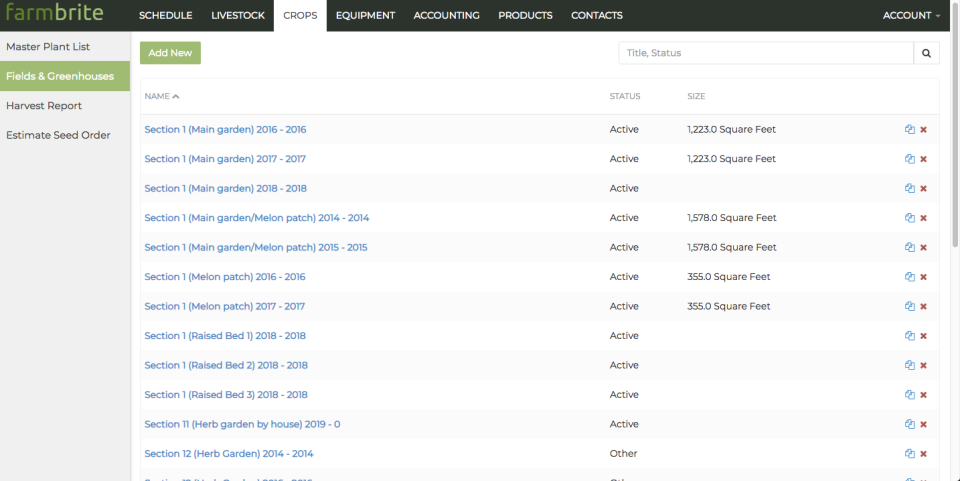The image size is (960, 481).
Task: Delete Section 11 (Herb garden by house) row
Action: click(924, 424)
